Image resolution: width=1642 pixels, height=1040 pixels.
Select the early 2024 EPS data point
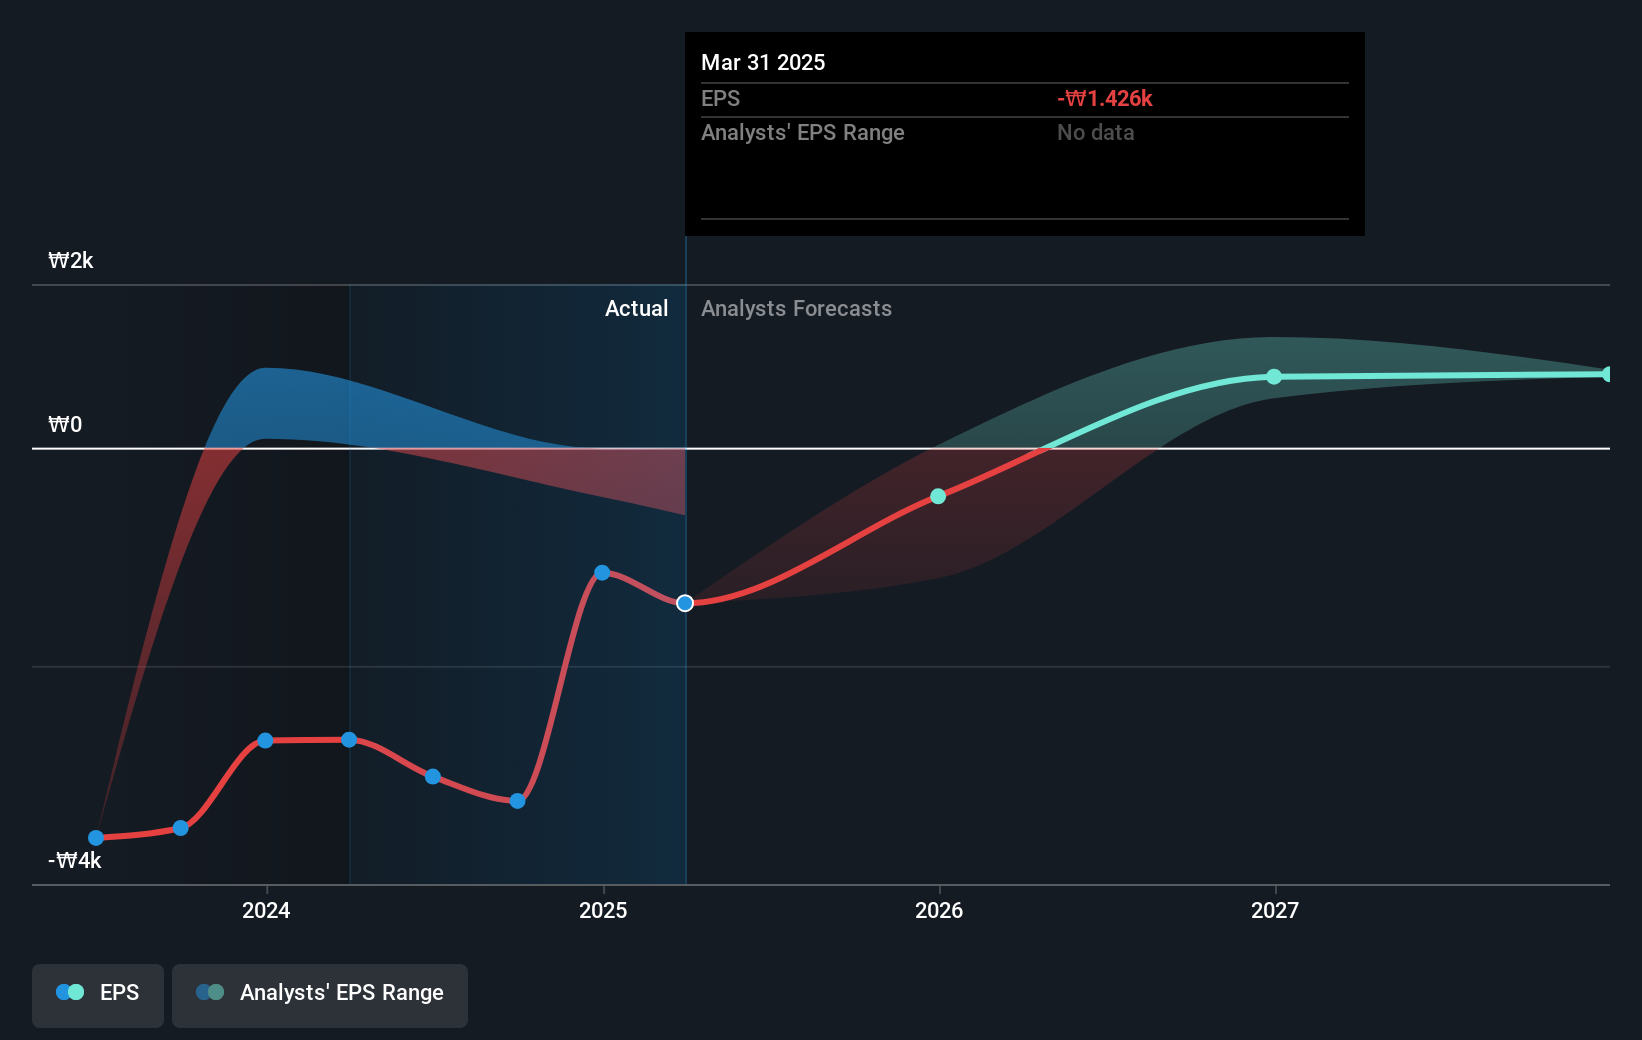click(265, 741)
